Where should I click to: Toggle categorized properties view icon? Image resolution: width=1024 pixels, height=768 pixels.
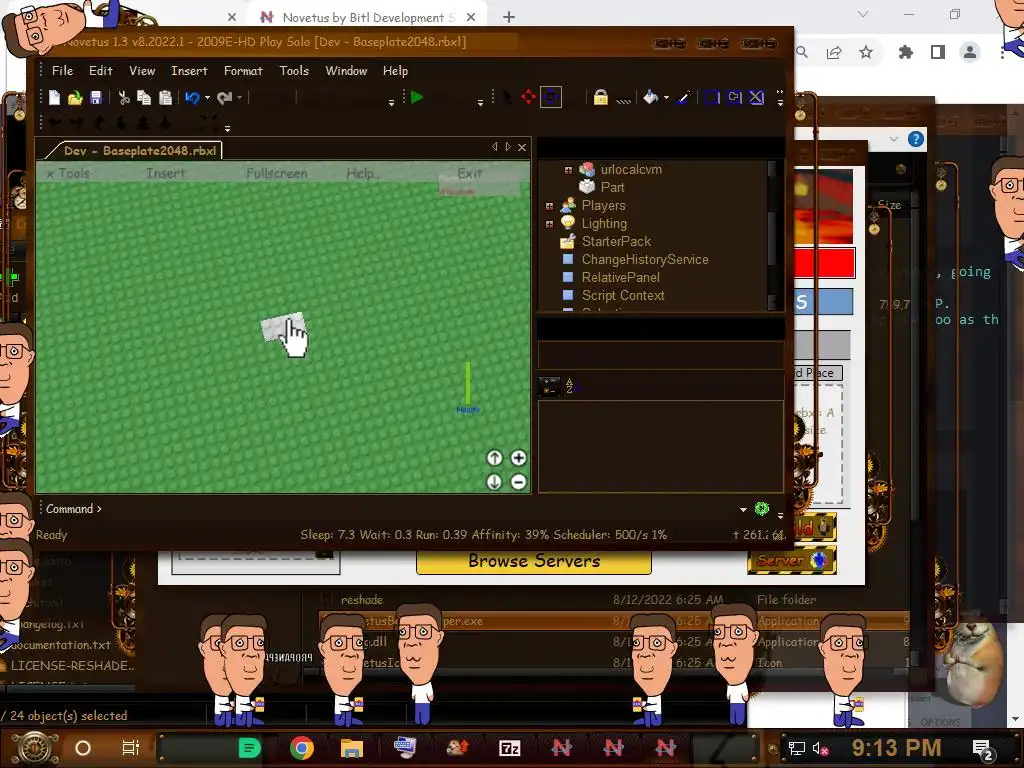pos(549,387)
